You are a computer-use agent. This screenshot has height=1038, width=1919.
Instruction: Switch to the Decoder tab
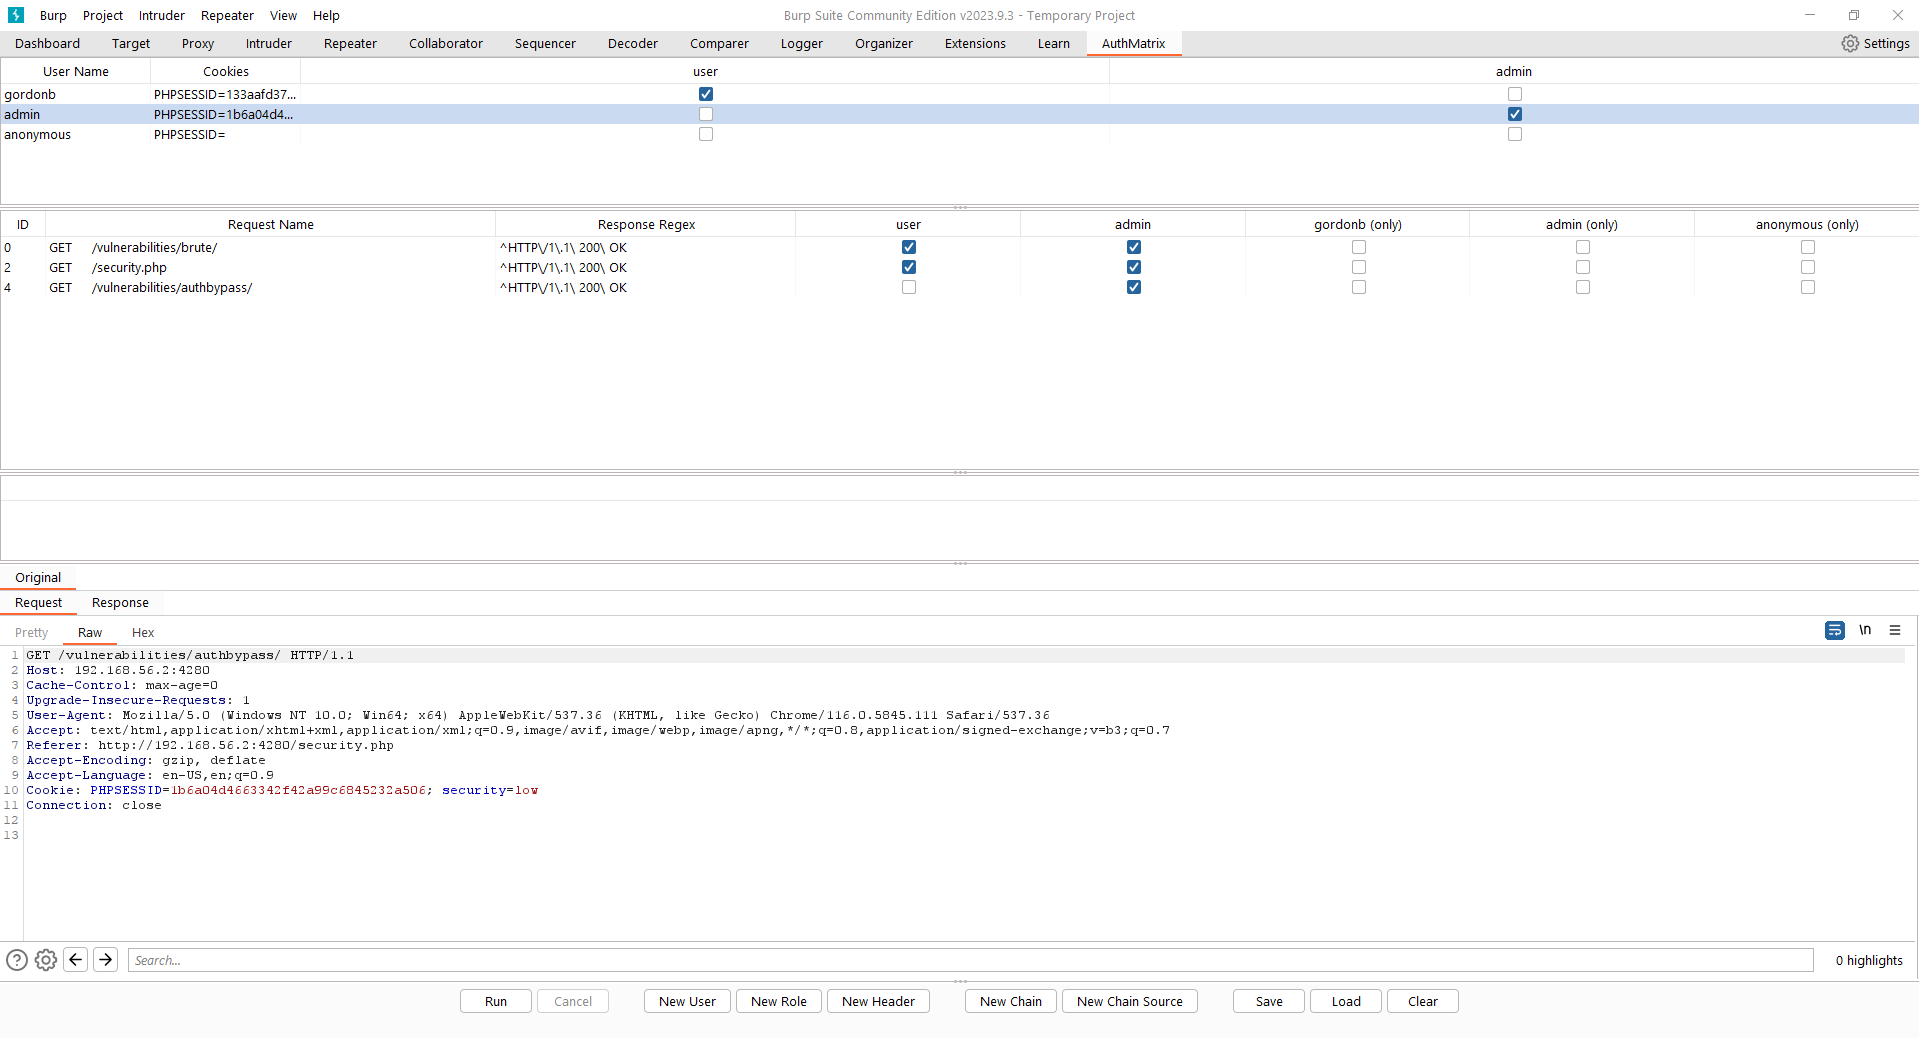coord(633,43)
